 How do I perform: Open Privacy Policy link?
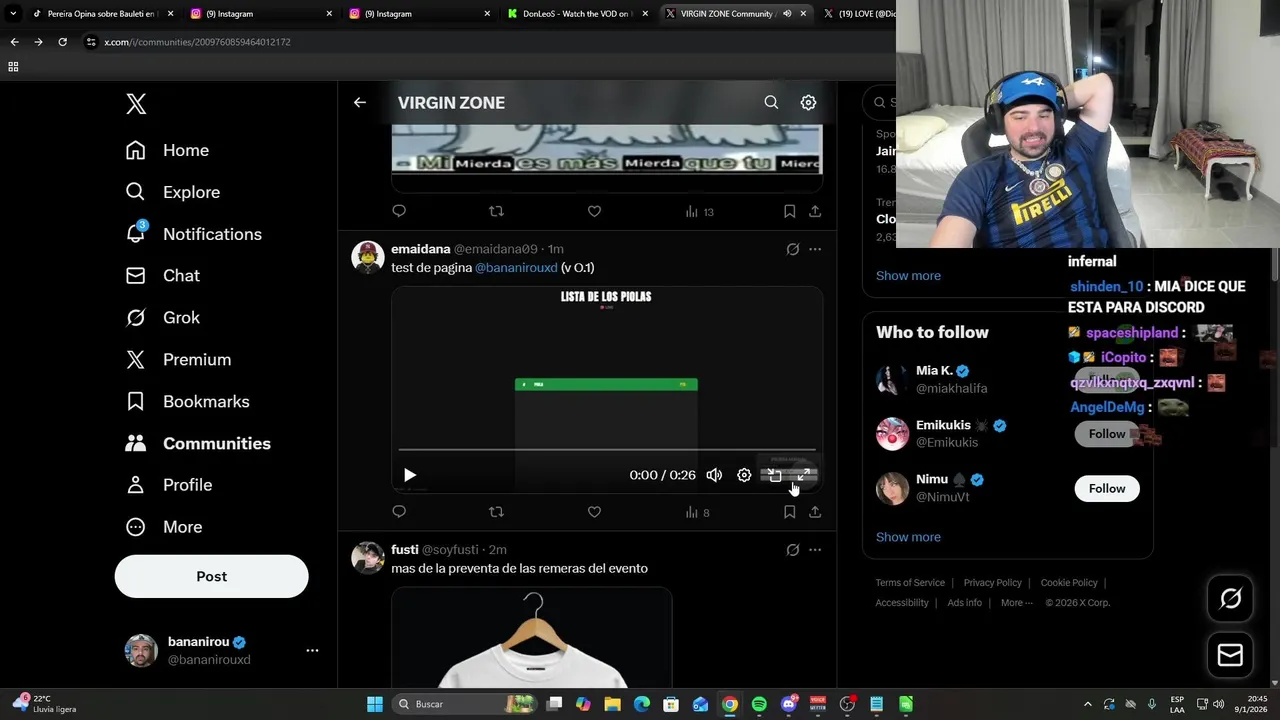click(992, 583)
